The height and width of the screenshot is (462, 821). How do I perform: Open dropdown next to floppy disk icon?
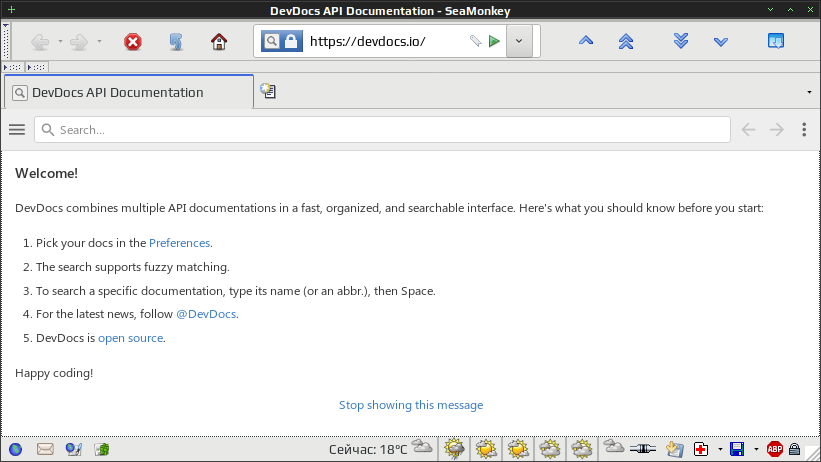point(756,449)
